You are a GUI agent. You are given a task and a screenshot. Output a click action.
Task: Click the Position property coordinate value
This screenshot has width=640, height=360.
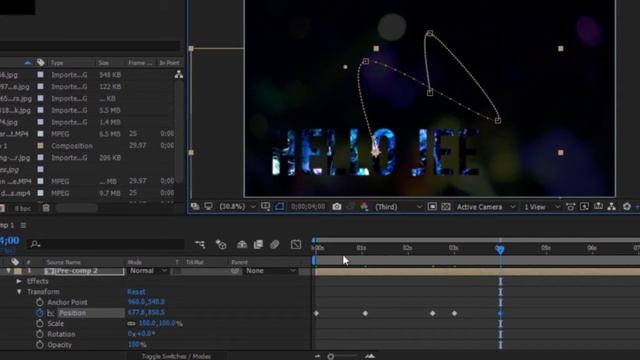(x=146, y=313)
